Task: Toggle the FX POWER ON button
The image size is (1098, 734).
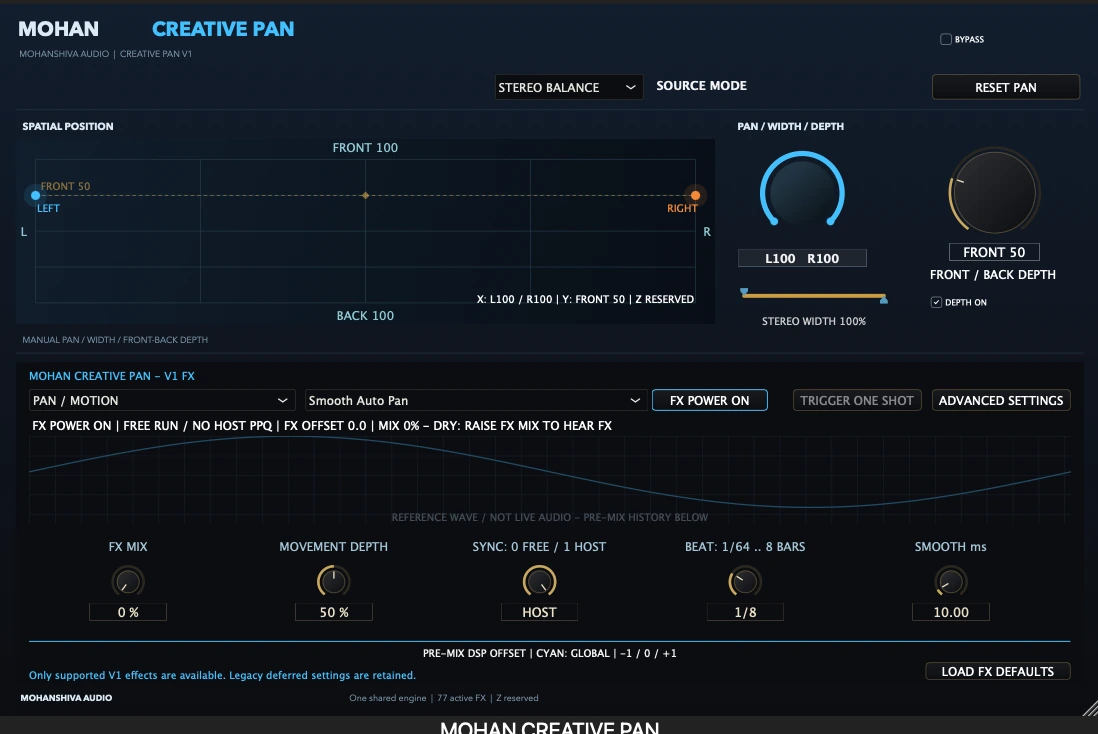Action: pyautogui.click(x=709, y=400)
